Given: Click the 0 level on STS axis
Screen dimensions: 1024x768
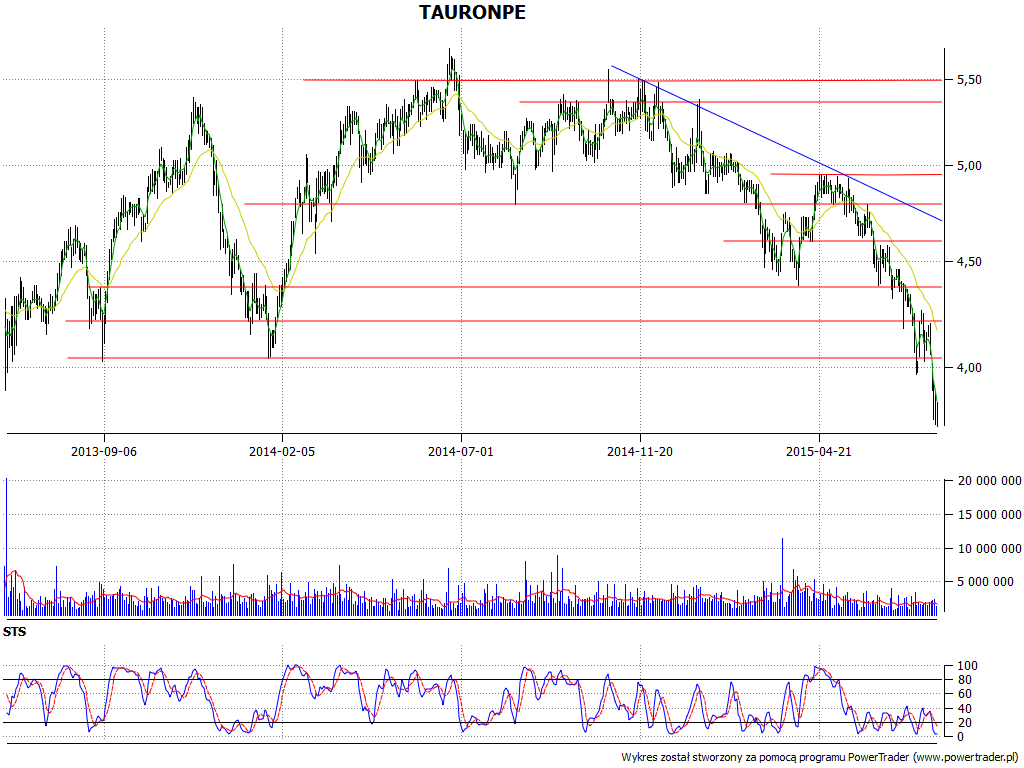Looking at the screenshot, I should [x=961, y=737].
